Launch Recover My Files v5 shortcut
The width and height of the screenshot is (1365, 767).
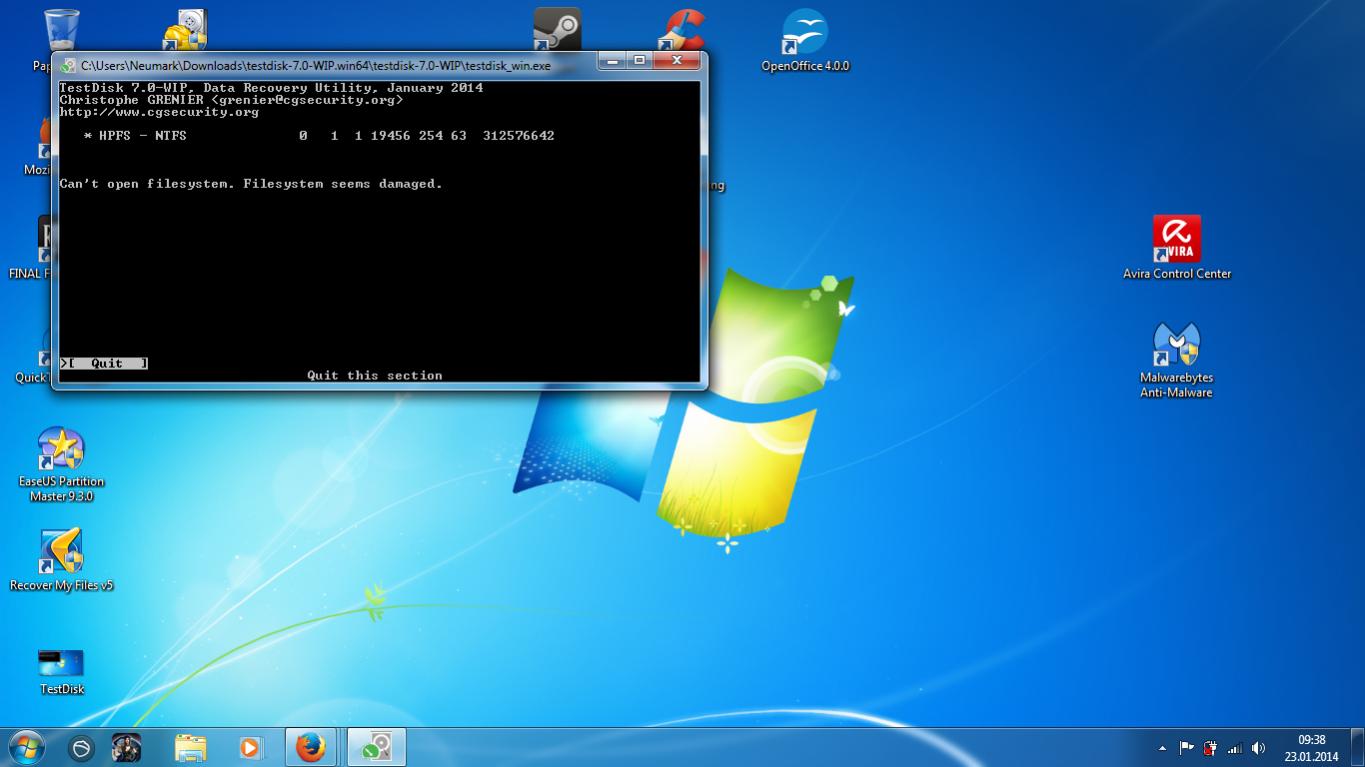pos(61,560)
